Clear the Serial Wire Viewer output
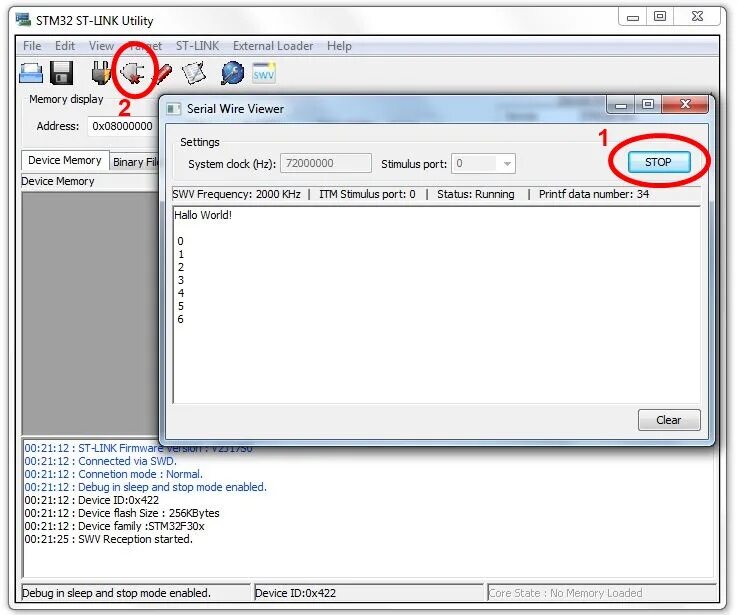 pyautogui.click(x=669, y=420)
